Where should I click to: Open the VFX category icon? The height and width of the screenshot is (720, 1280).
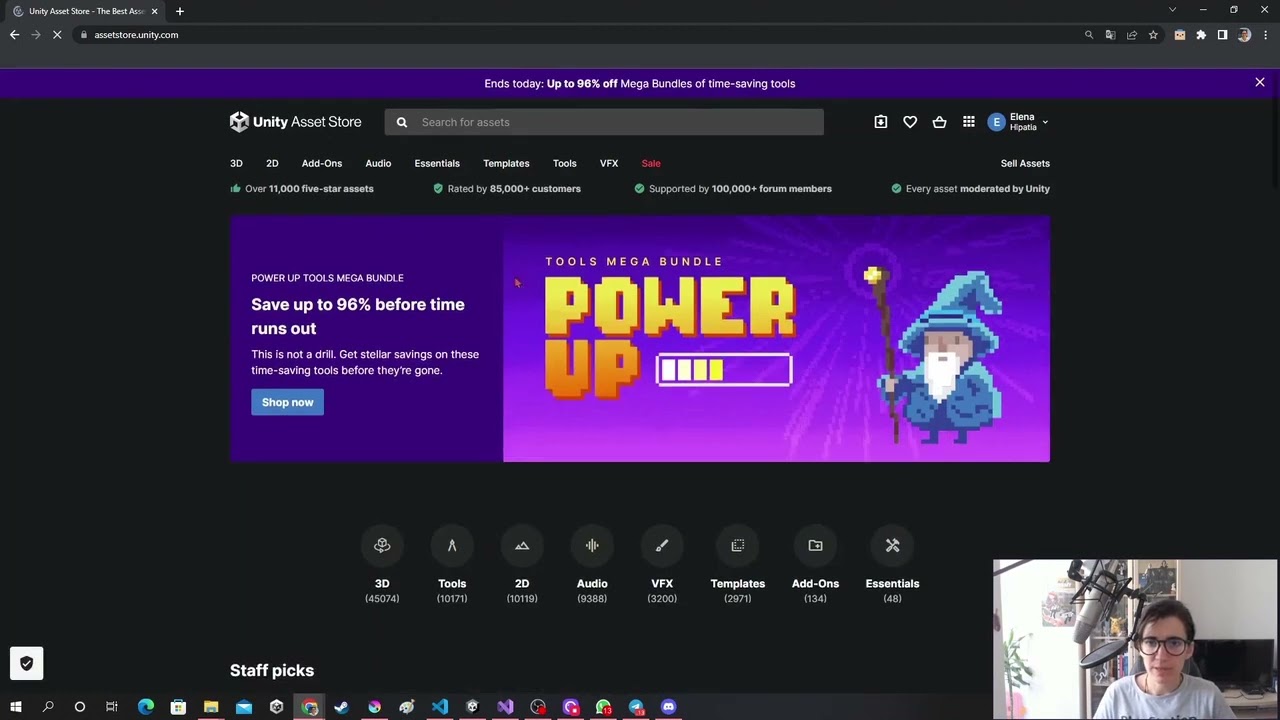coord(662,545)
